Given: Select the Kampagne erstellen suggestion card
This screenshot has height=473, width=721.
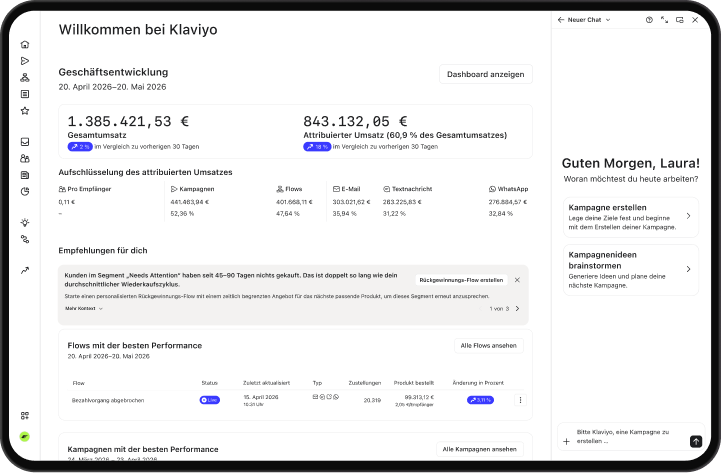Looking at the screenshot, I should click(631, 217).
